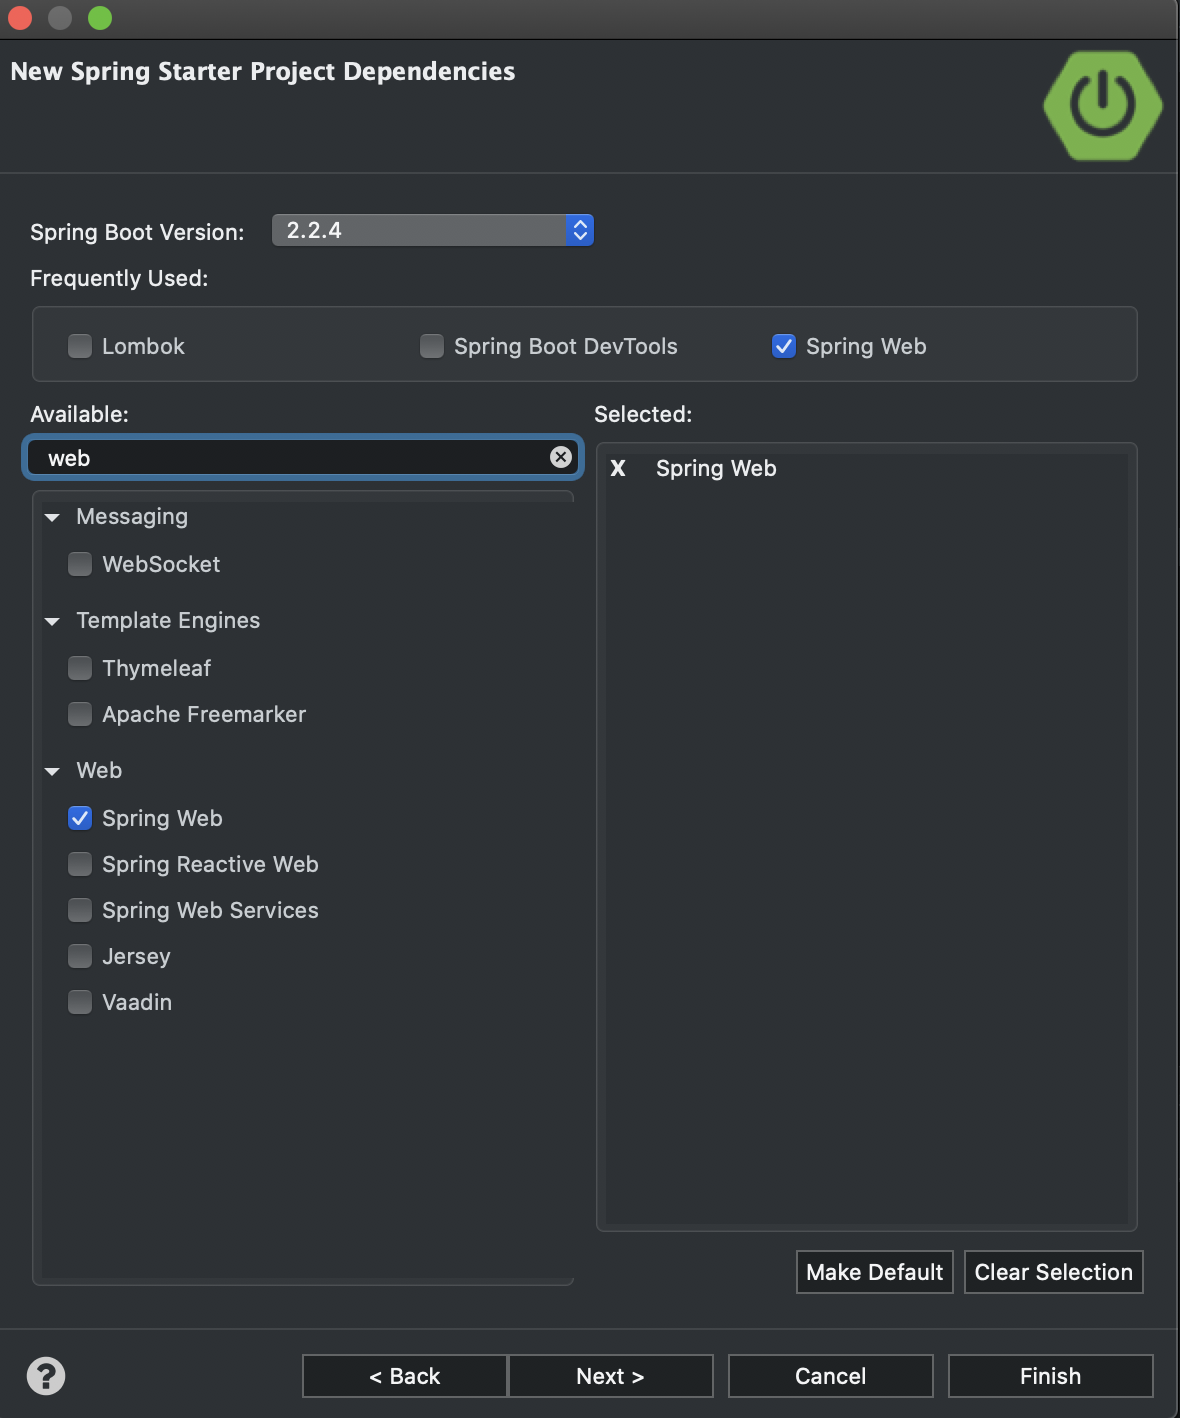Close the dialog with the red window button
Image resolution: width=1180 pixels, height=1418 pixels.
[20, 18]
